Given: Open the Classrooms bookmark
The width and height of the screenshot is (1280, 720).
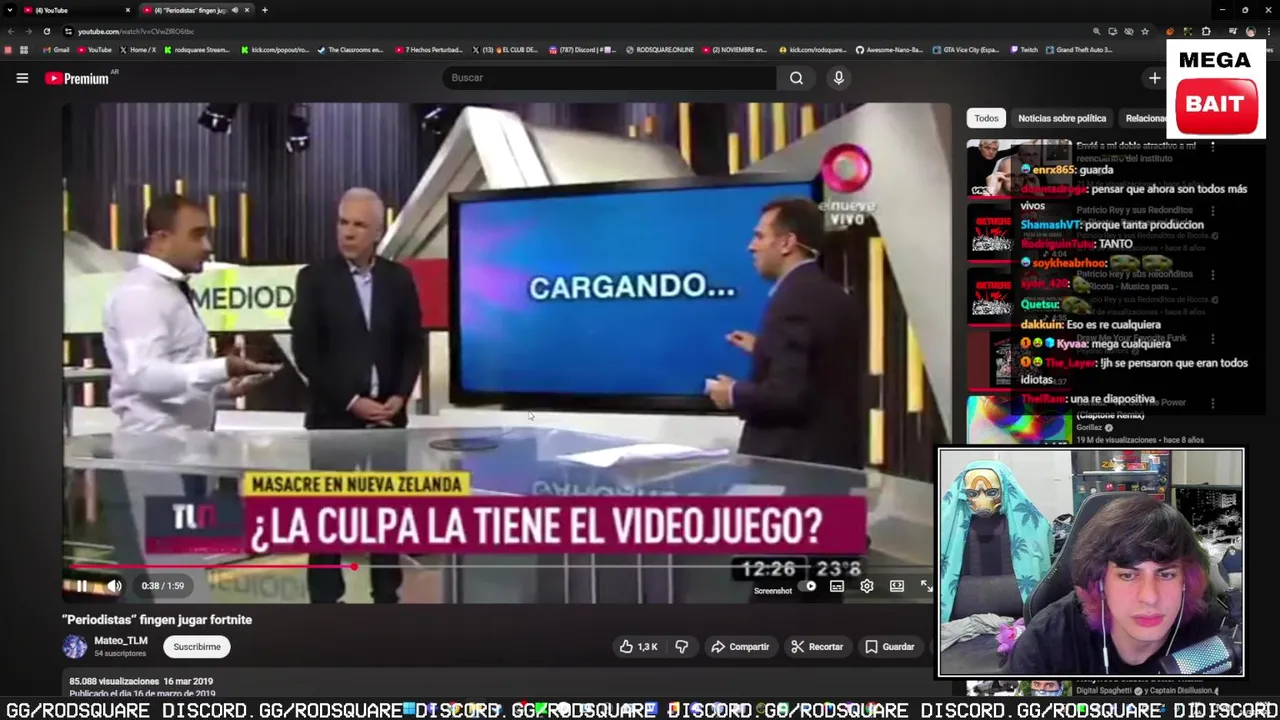Looking at the screenshot, I should (351, 50).
